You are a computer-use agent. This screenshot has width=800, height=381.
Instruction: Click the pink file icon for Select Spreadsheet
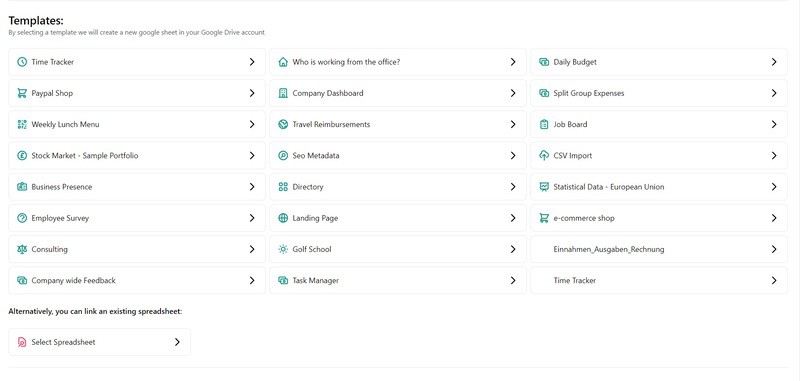[22, 342]
